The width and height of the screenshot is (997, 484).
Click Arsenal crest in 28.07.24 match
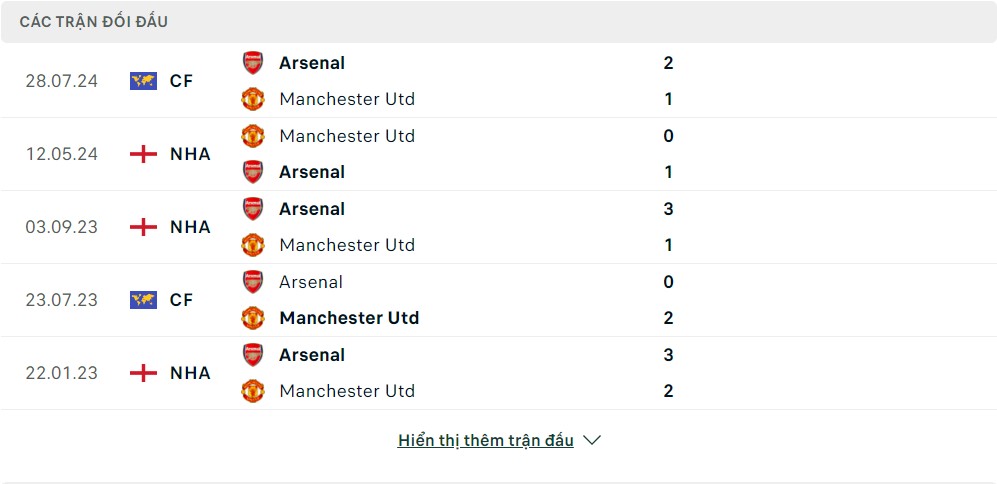(x=253, y=63)
